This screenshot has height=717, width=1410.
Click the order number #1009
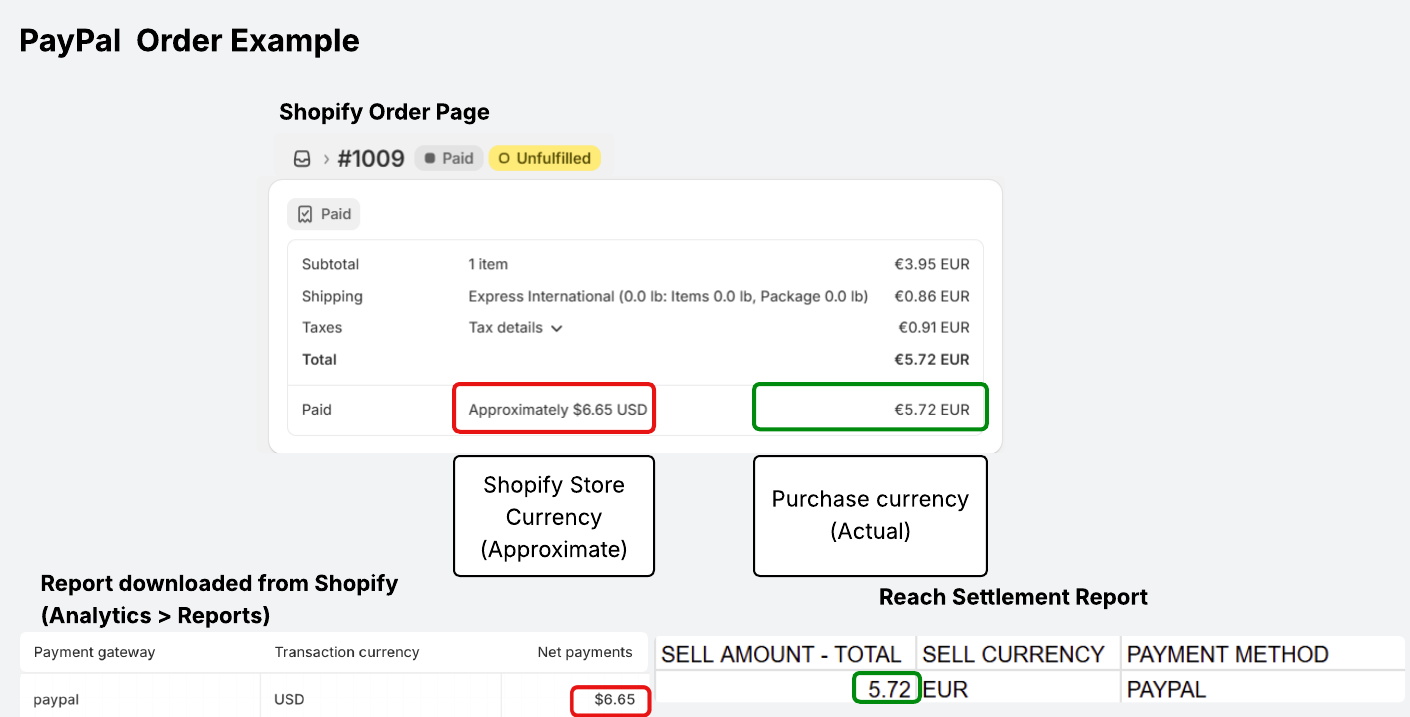(x=371, y=158)
